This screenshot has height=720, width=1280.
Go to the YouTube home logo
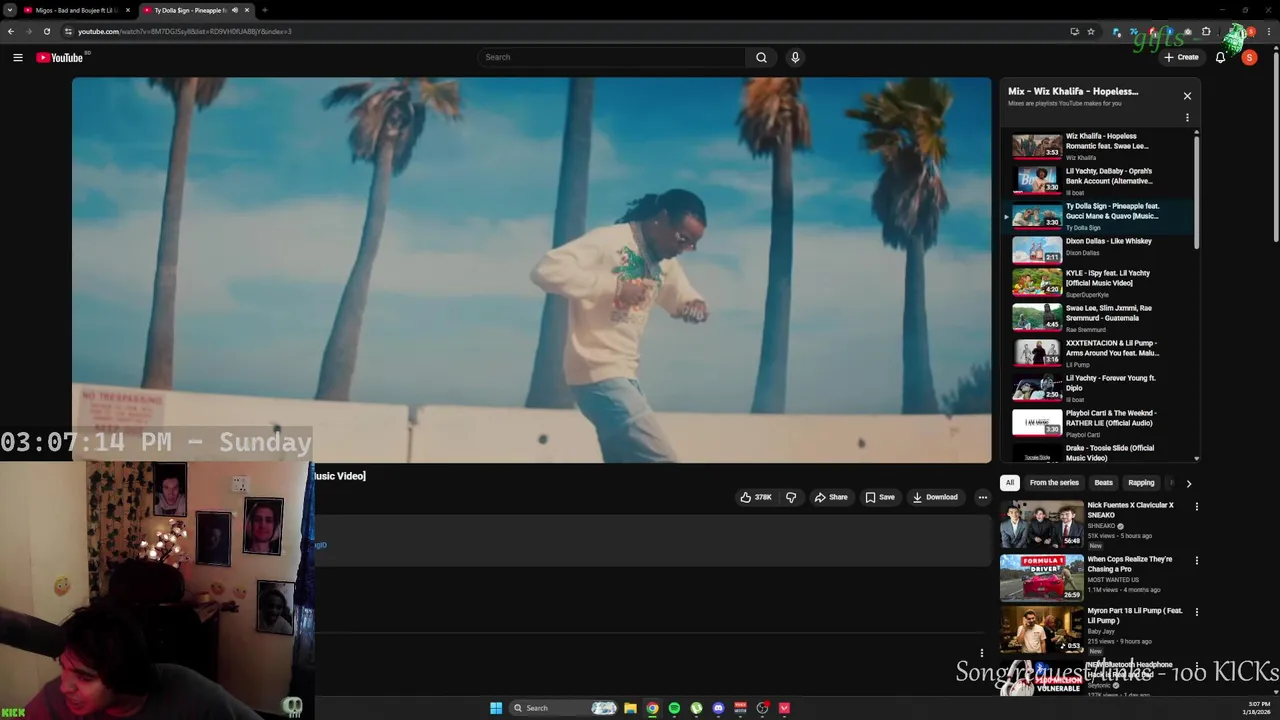[x=60, y=57]
